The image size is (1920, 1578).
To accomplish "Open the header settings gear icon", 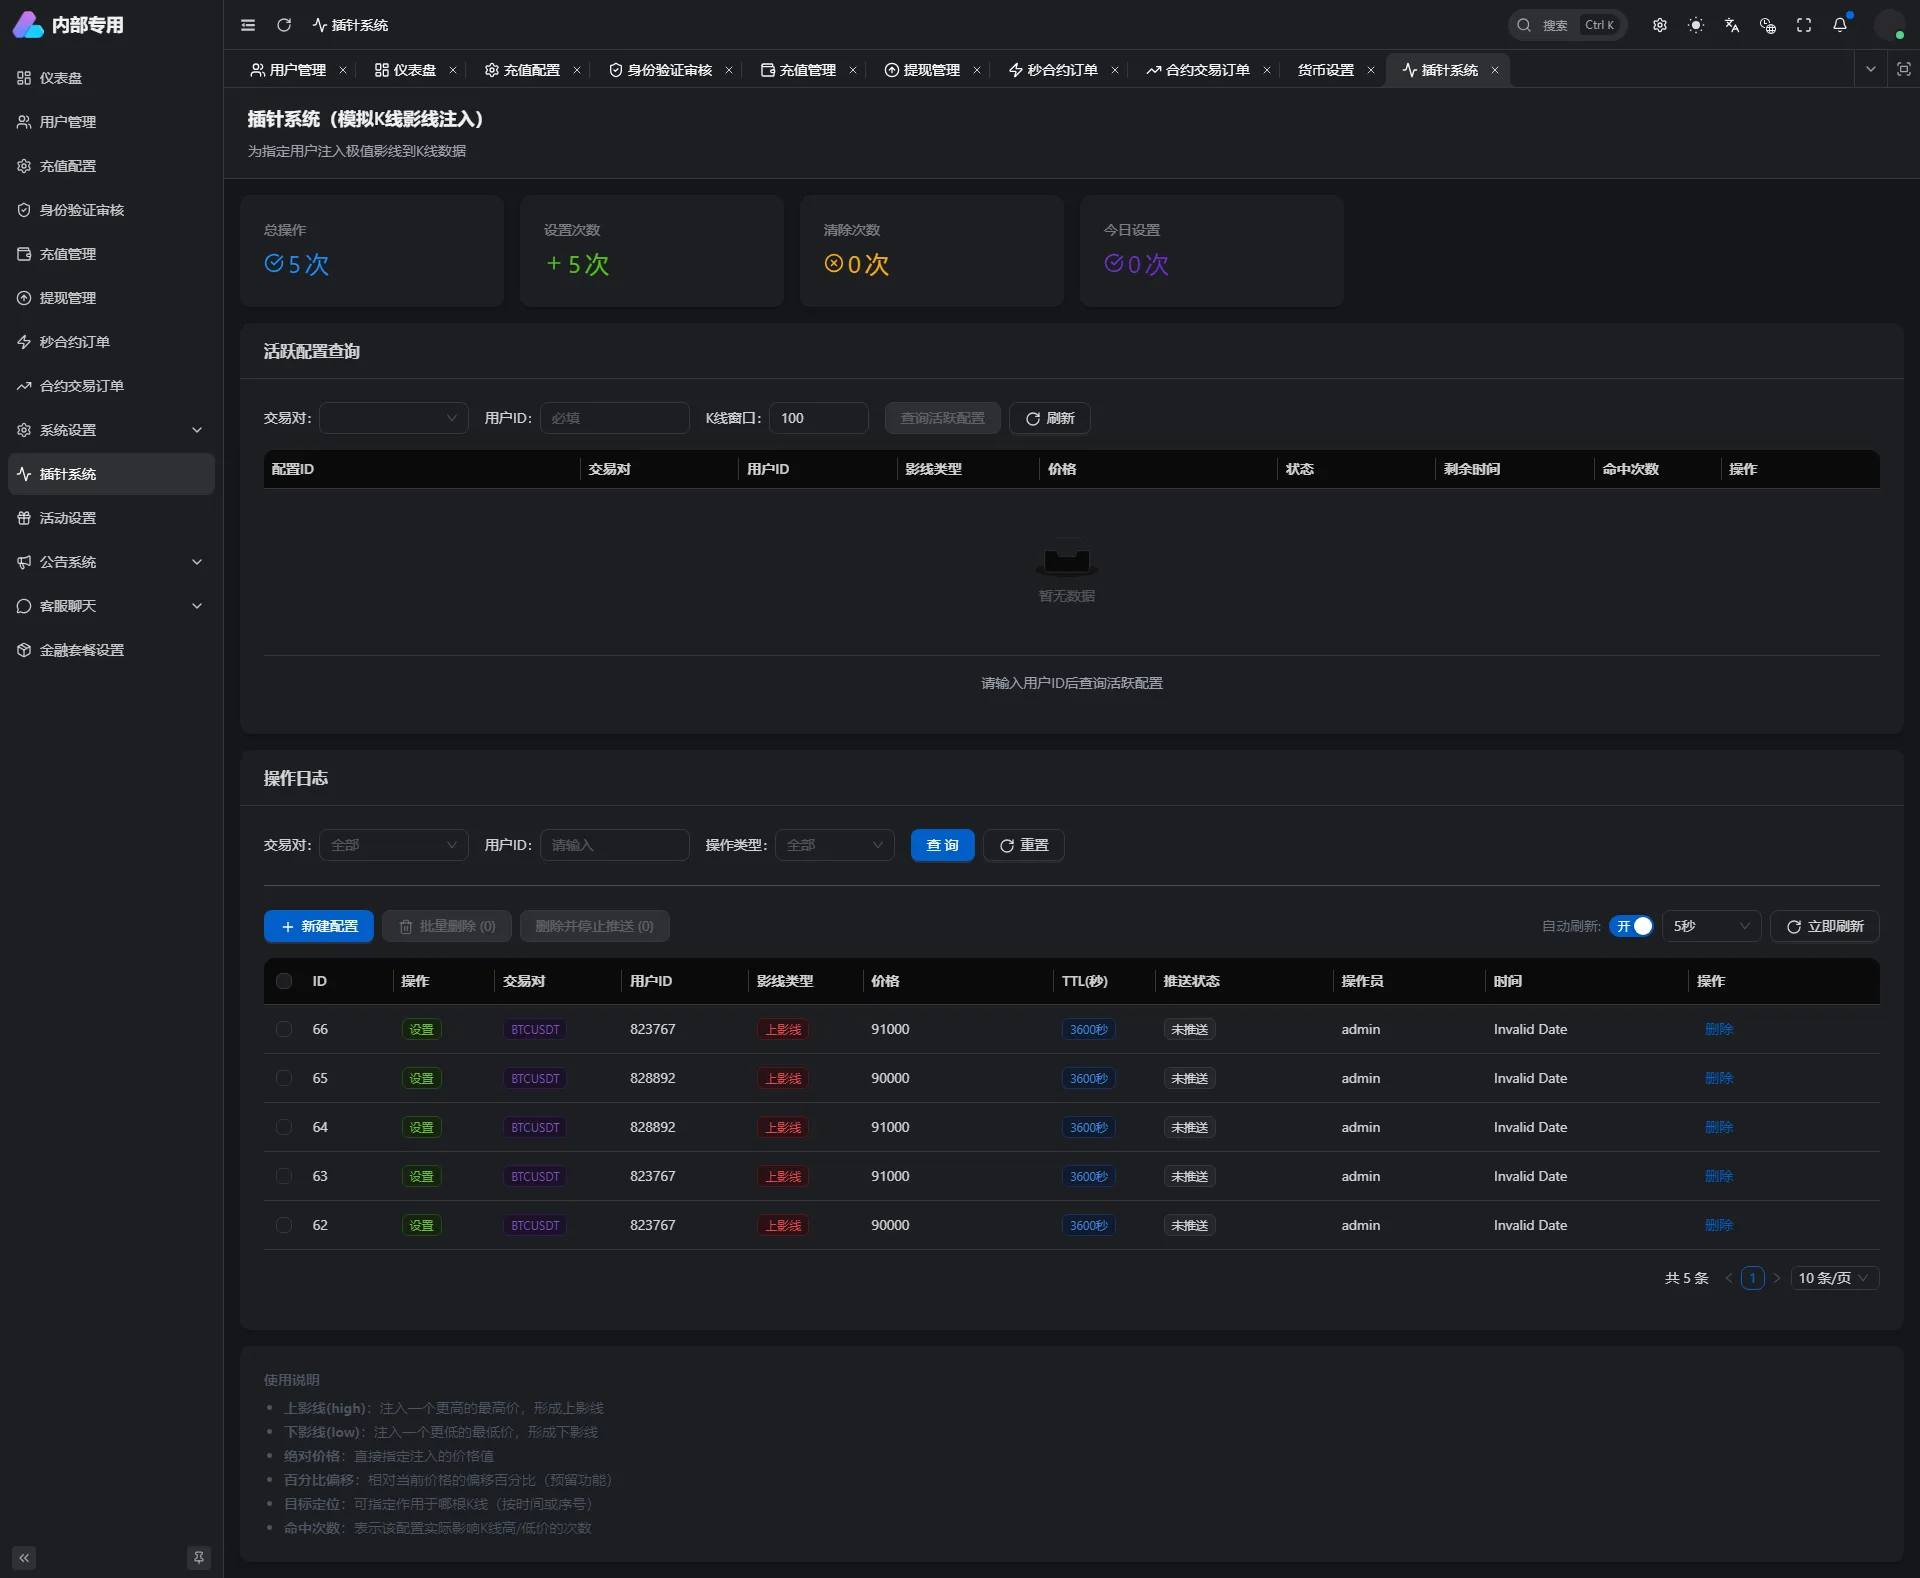I will coord(1660,25).
